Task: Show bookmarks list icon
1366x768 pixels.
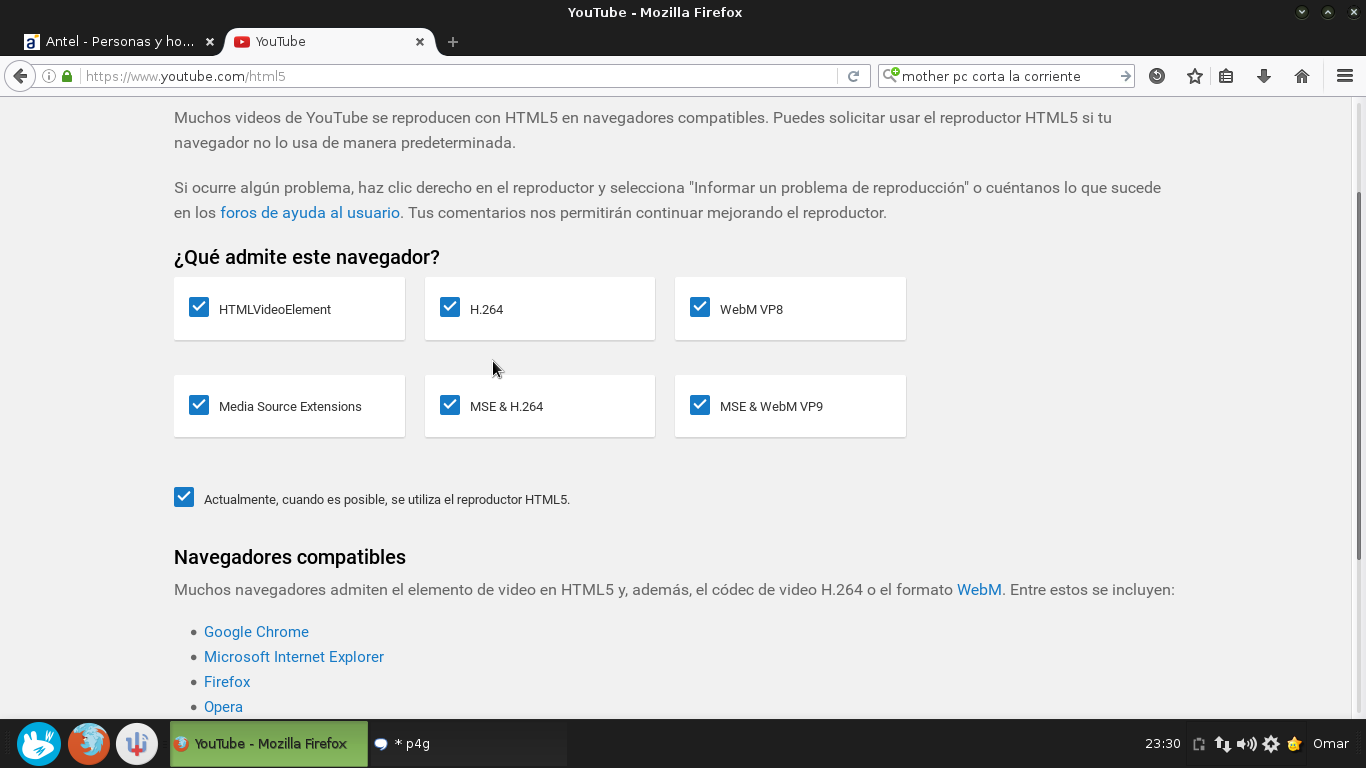Action: pos(1226,76)
